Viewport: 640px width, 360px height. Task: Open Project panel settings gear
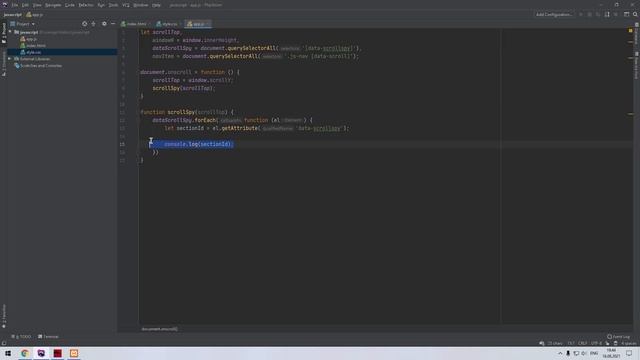(104, 24)
